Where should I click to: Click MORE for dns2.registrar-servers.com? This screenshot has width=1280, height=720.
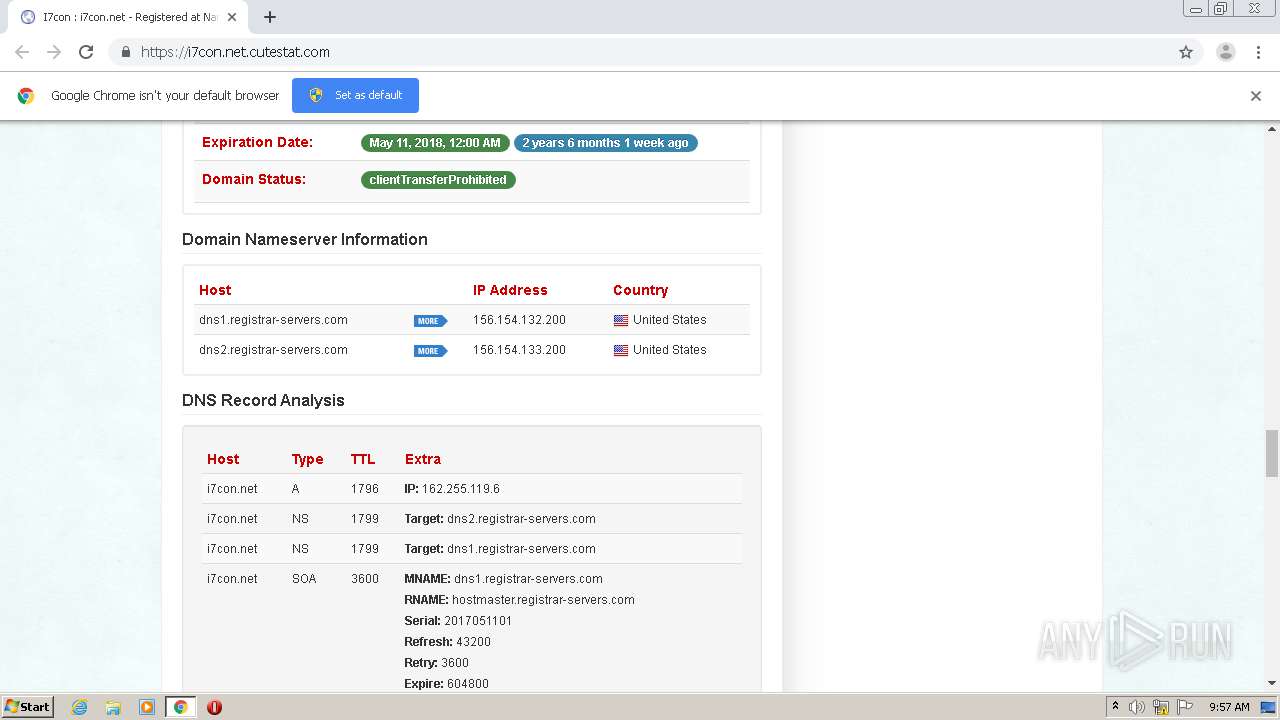coord(430,351)
